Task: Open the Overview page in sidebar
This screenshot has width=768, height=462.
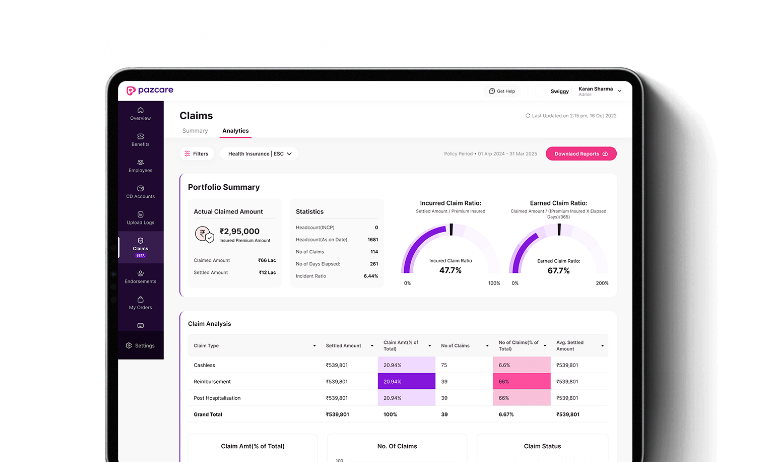Action: tap(140, 114)
